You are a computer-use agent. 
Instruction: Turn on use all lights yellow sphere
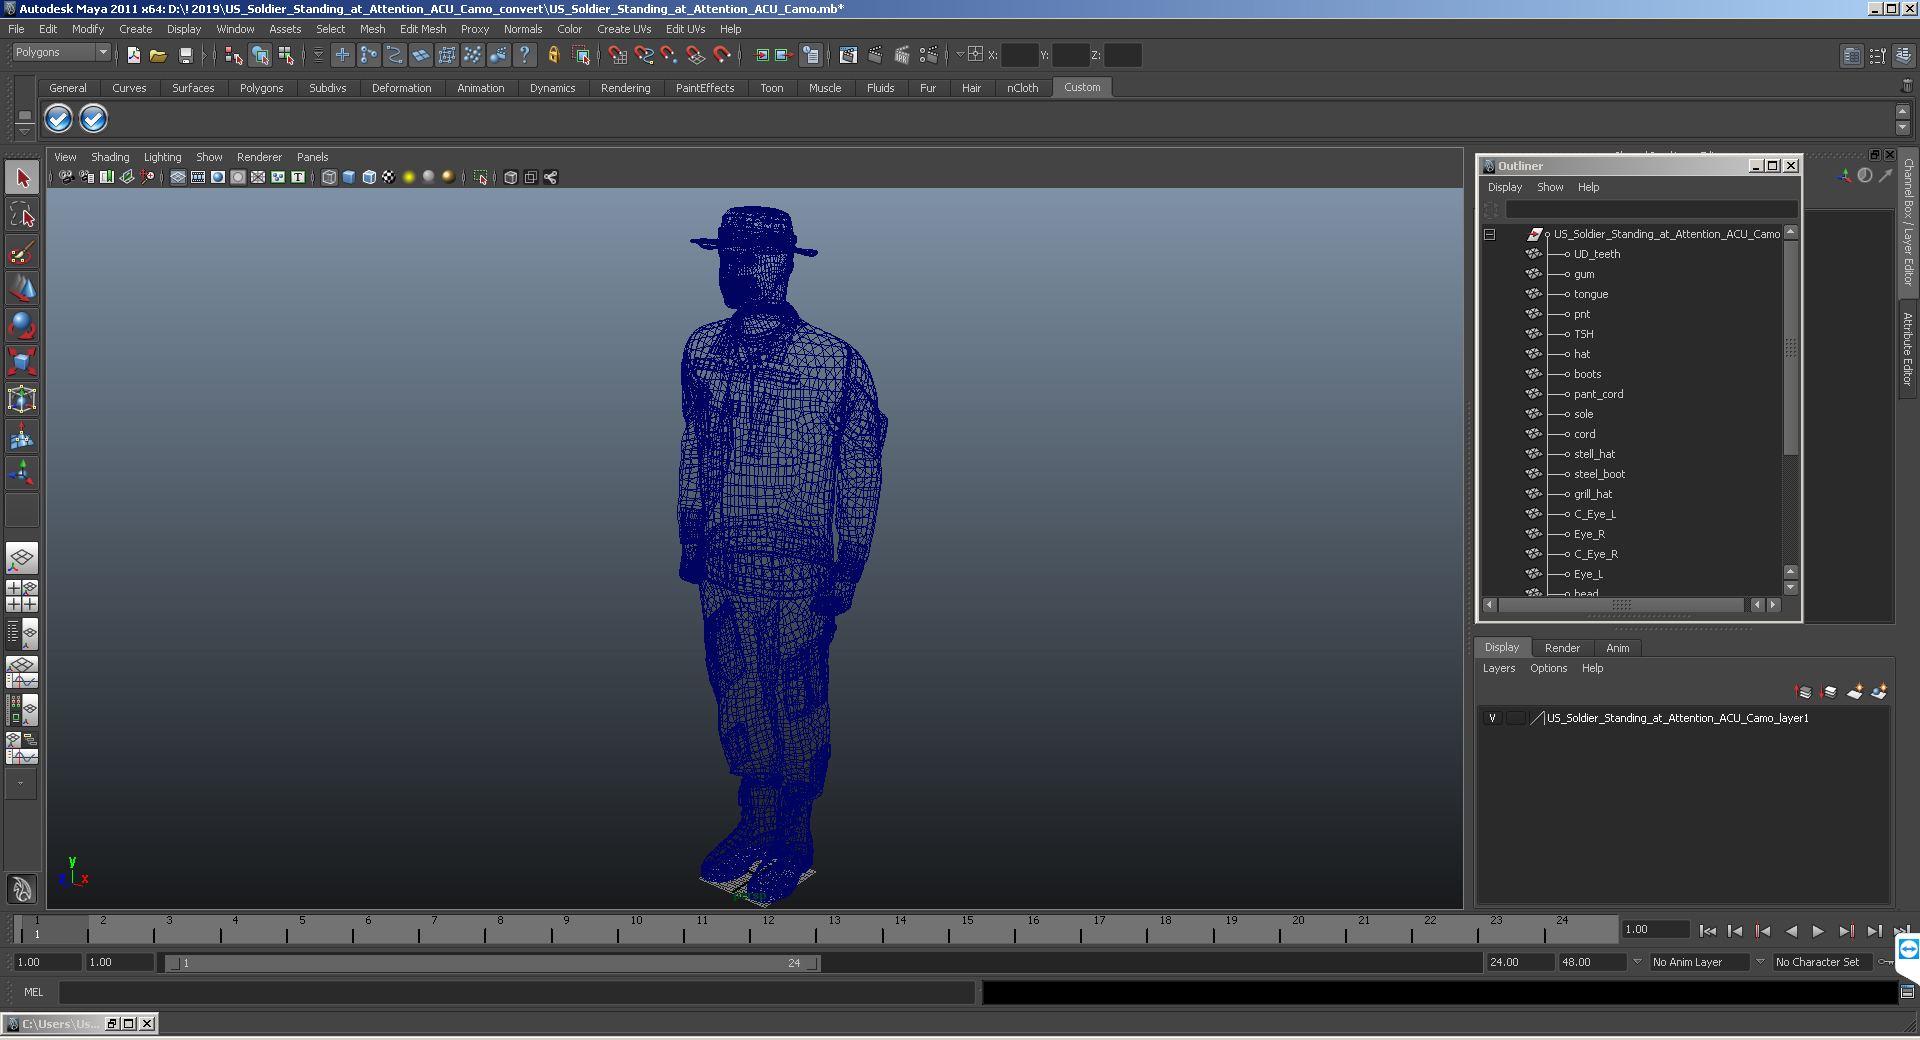pyautogui.click(x=409, y=177)
